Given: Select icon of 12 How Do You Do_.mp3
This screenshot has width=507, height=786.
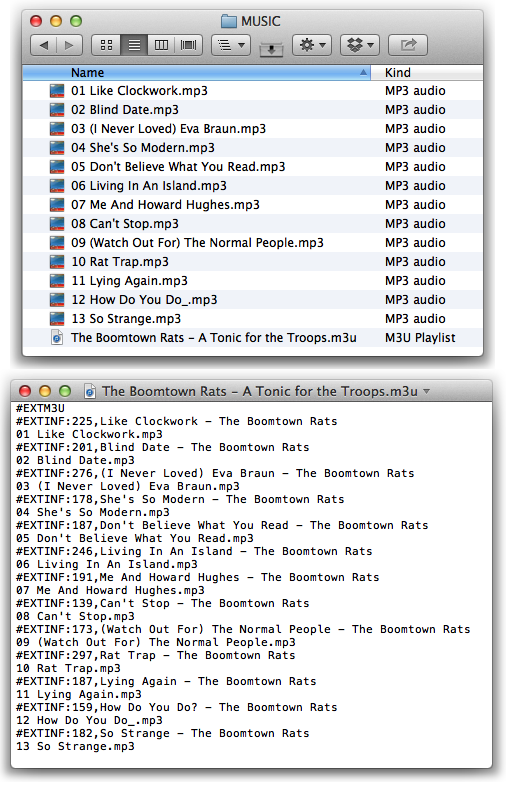Looking at the screenshot, I should coord(57,300).
